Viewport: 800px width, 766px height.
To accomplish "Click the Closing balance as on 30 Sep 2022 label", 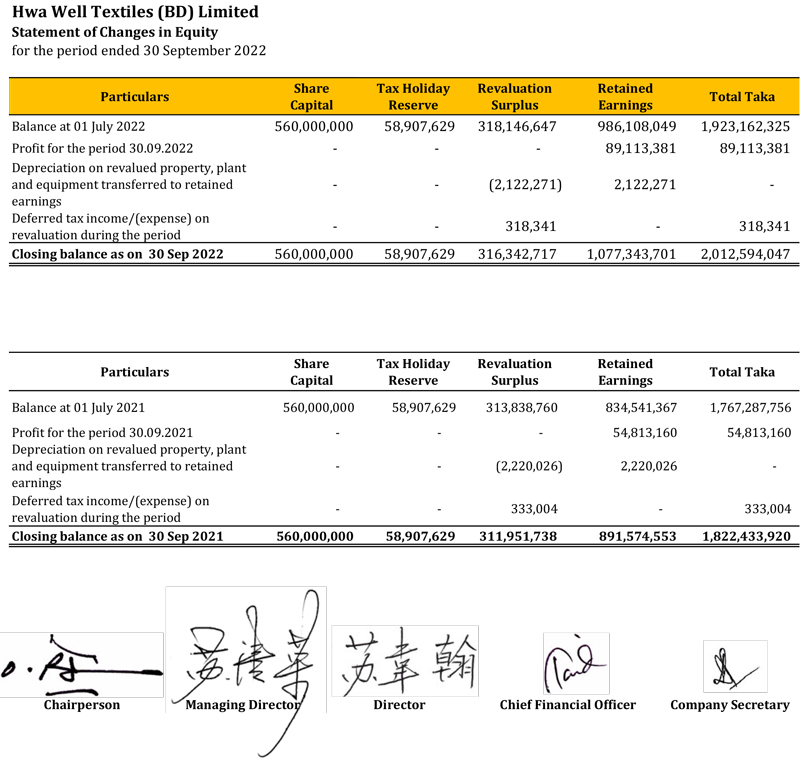I will click(117, 254).
